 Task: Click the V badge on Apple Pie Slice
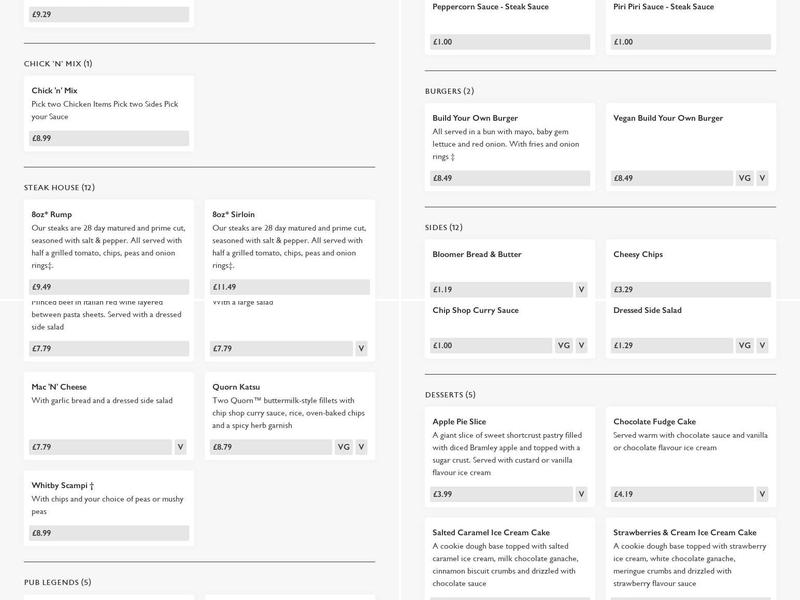click(581, 494)
